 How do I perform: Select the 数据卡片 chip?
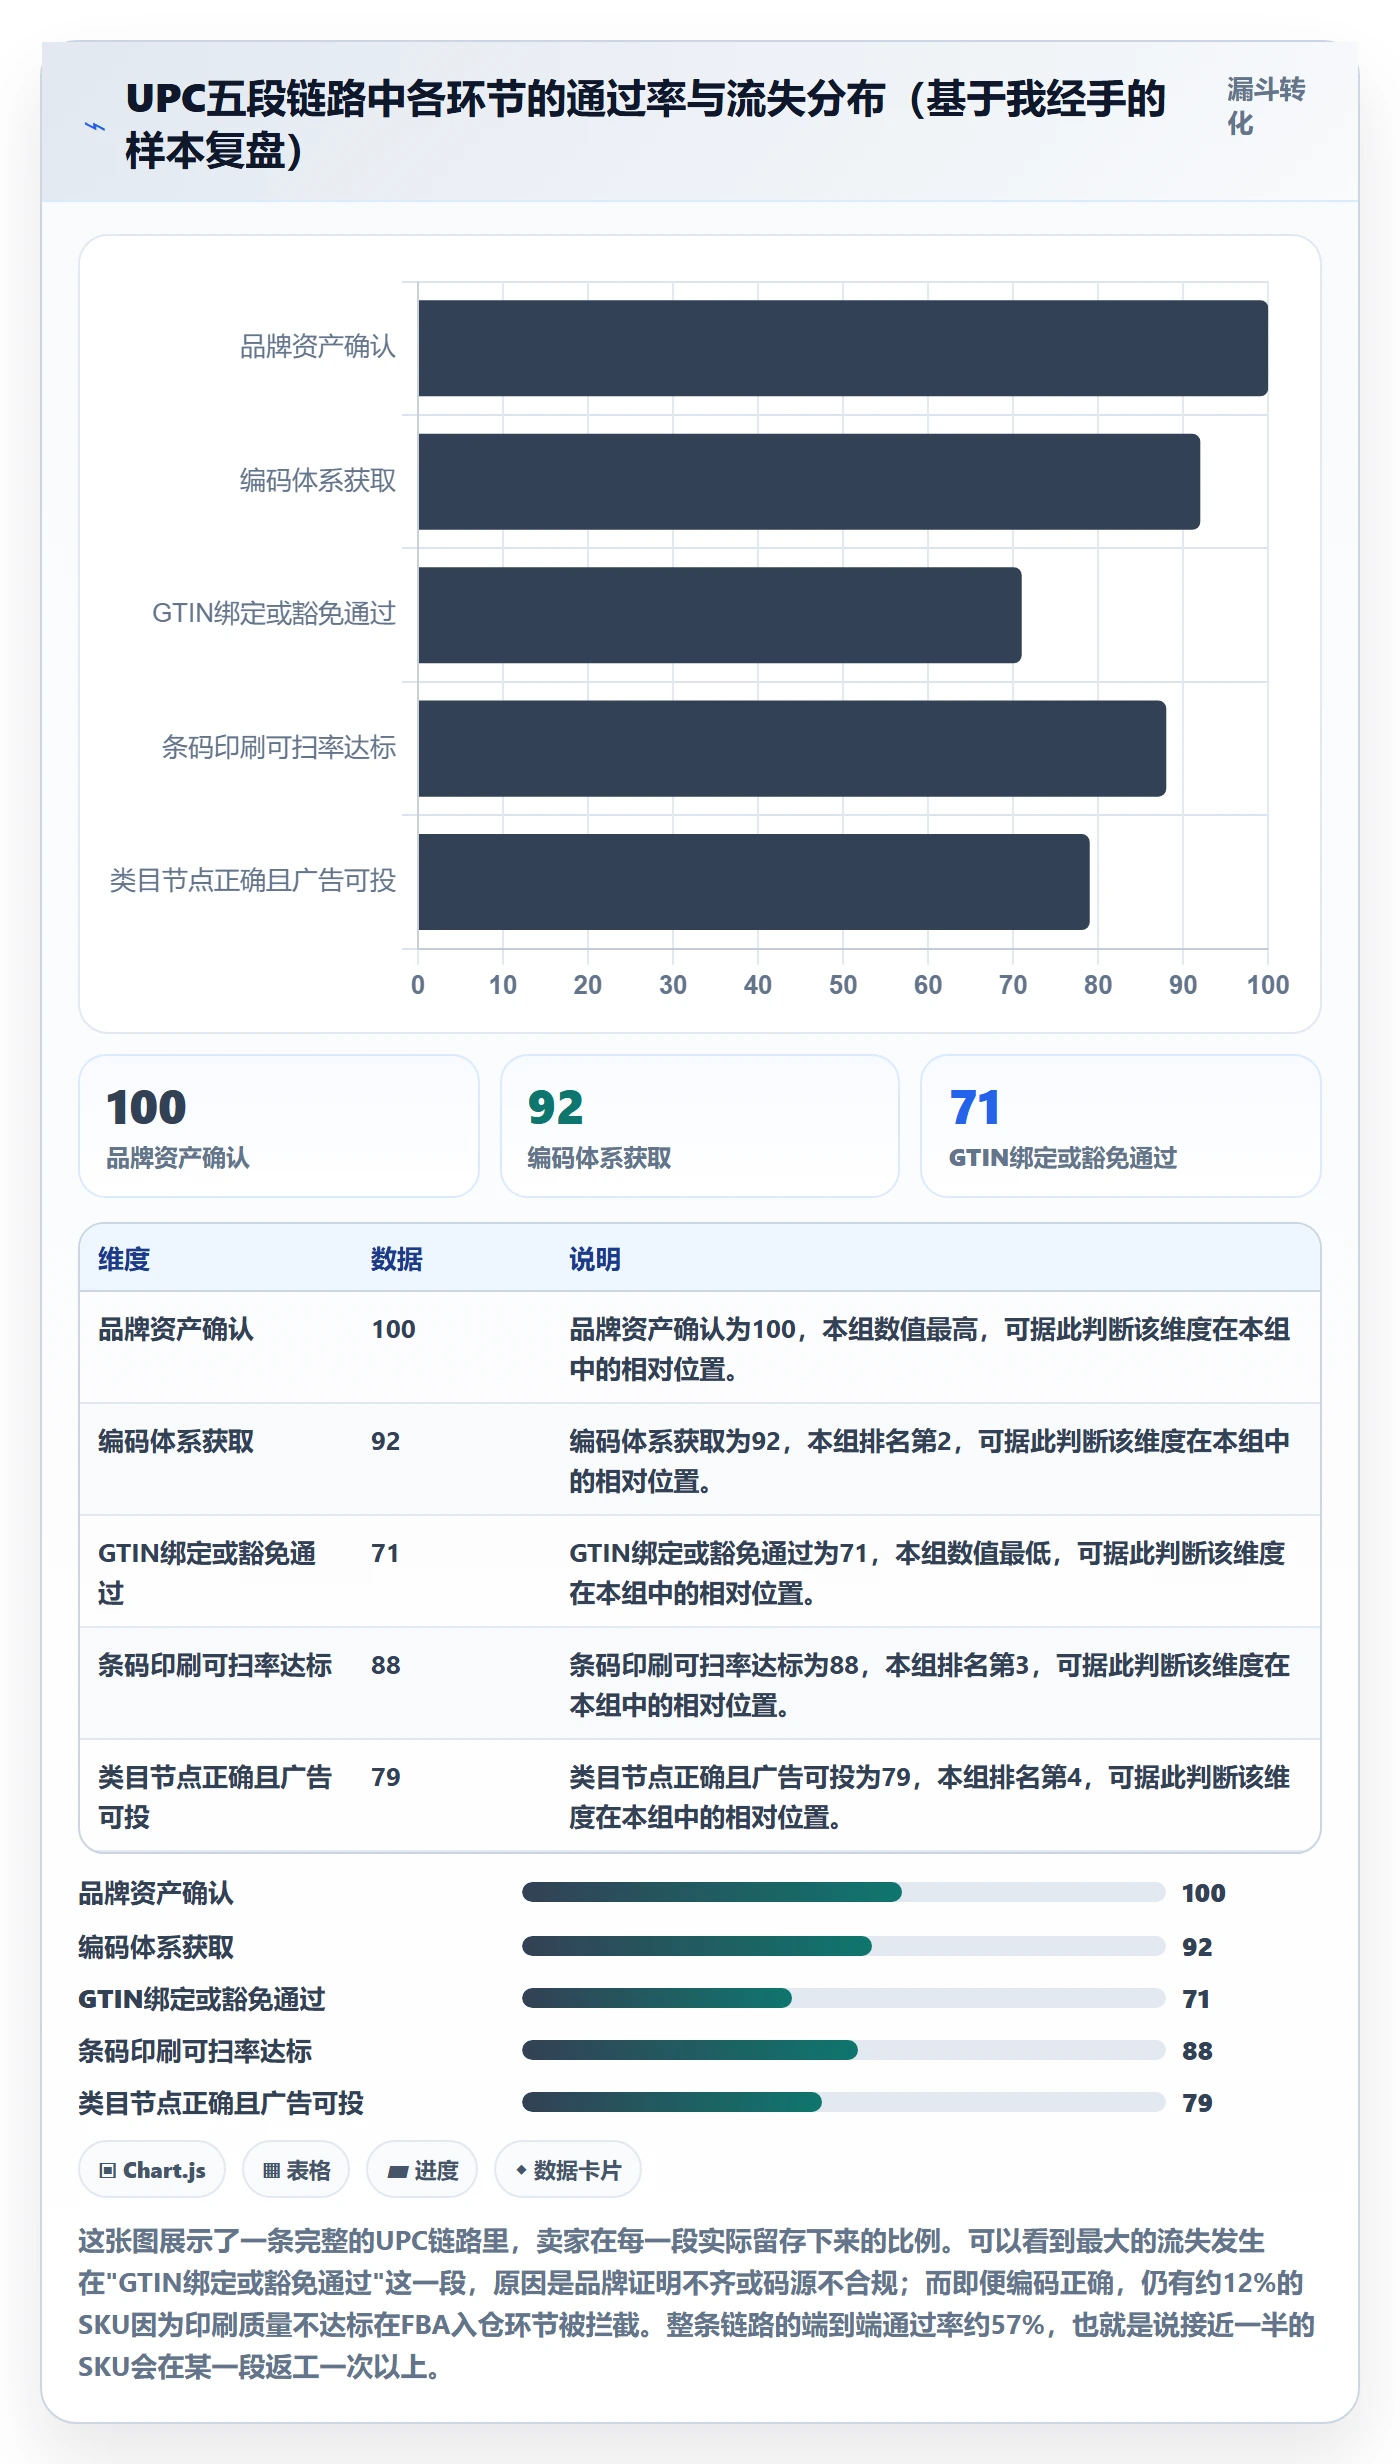tap(568, 2170)
